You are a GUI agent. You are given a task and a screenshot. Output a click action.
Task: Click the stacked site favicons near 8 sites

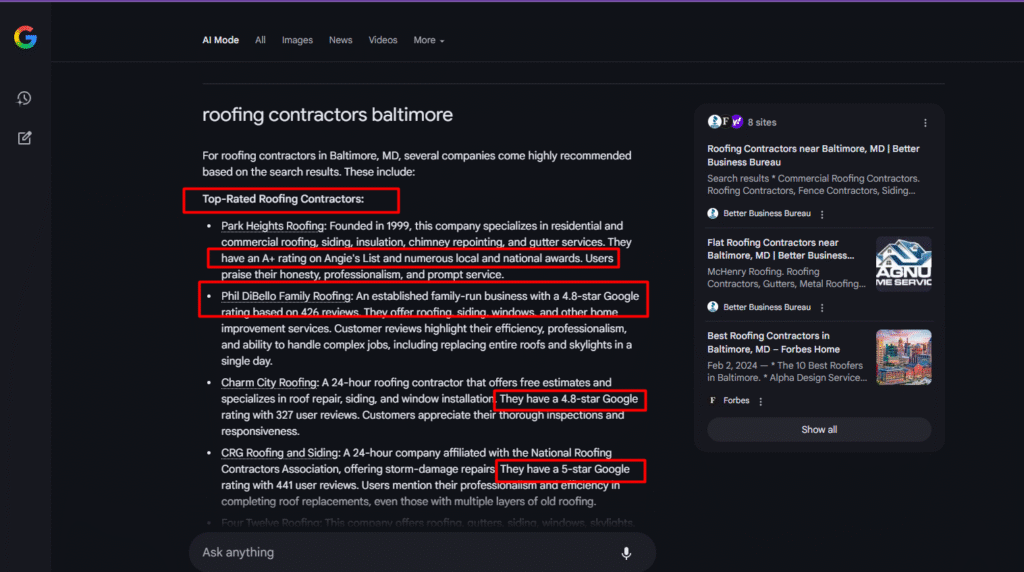725,122
